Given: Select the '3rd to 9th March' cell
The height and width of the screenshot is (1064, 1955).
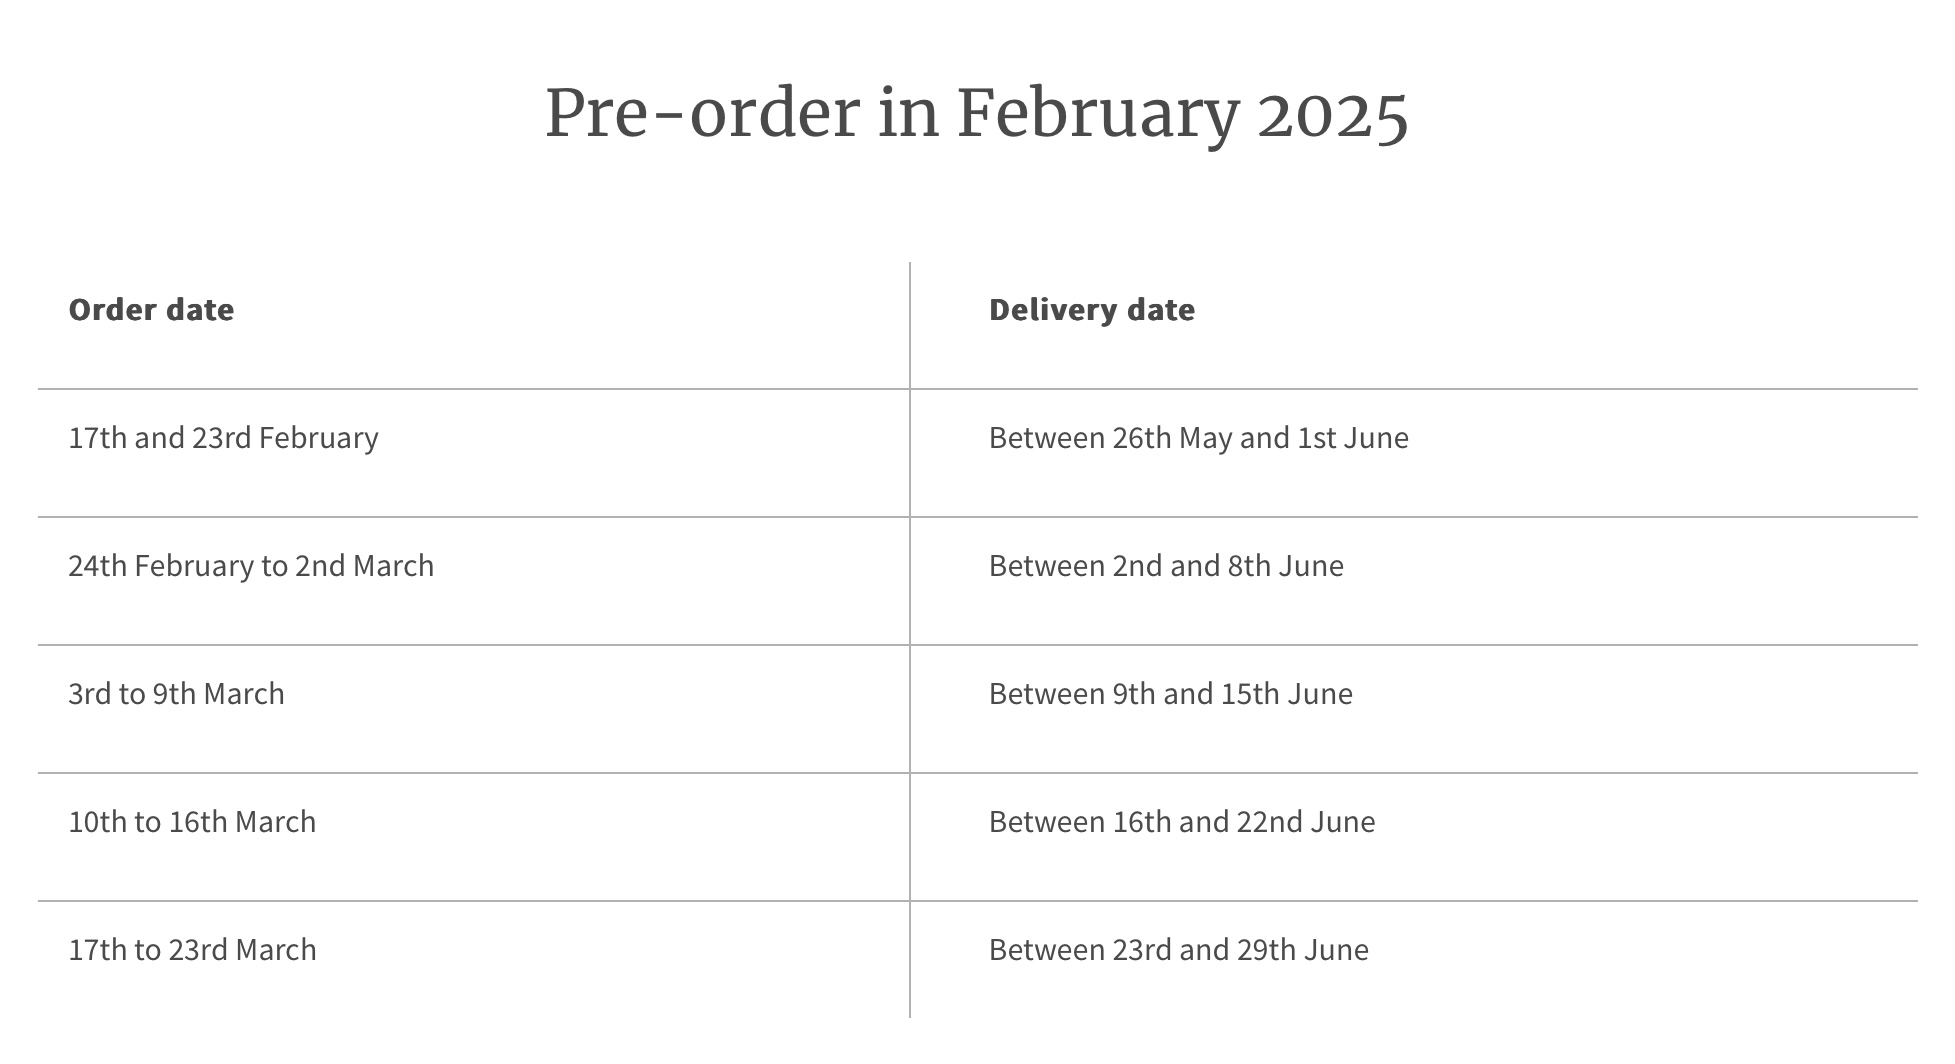Looking at the screenshot, I should [176, 694].
